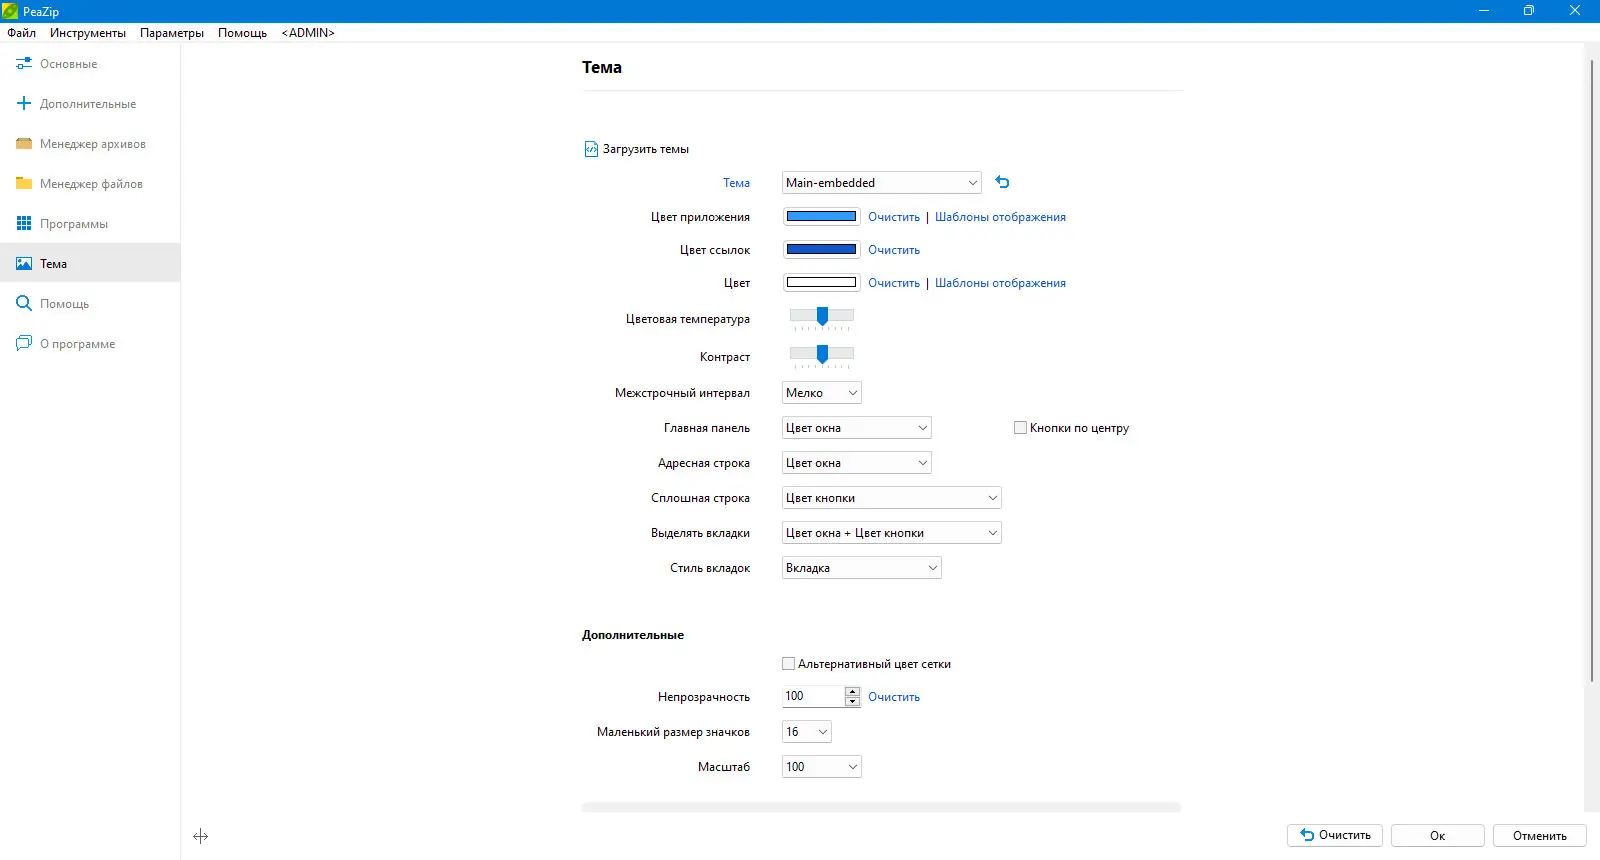The width and height of the screenshot is (1600, 860).
Task: Expand the Главная панель dropdown
Action: click(x=856, y=427)
